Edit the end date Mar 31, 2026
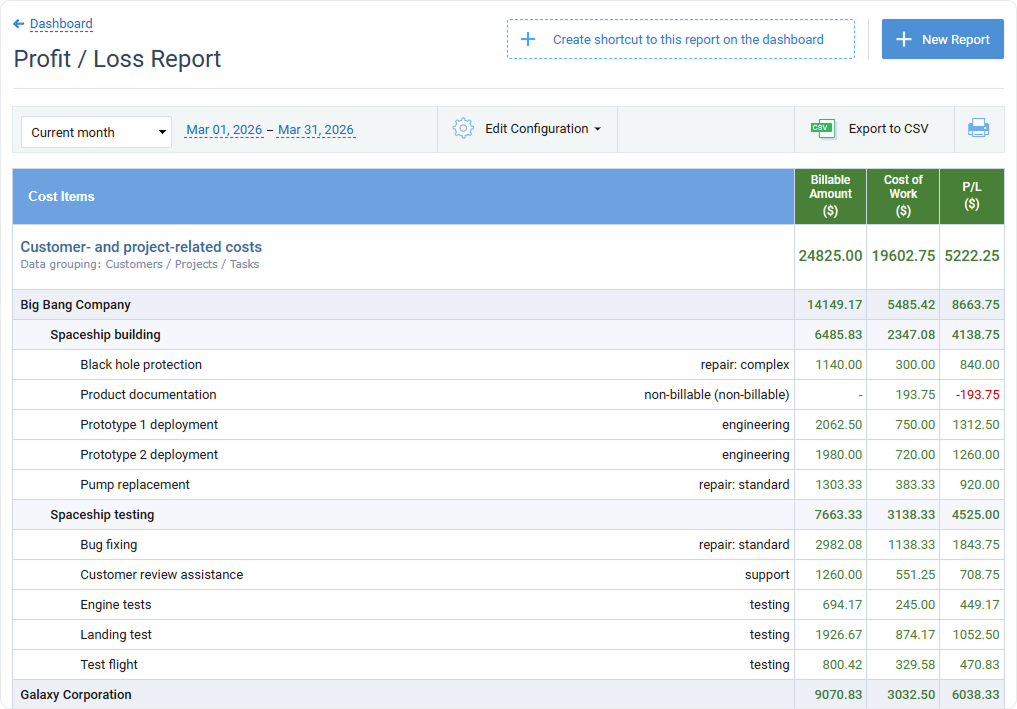 coord(316,129)
